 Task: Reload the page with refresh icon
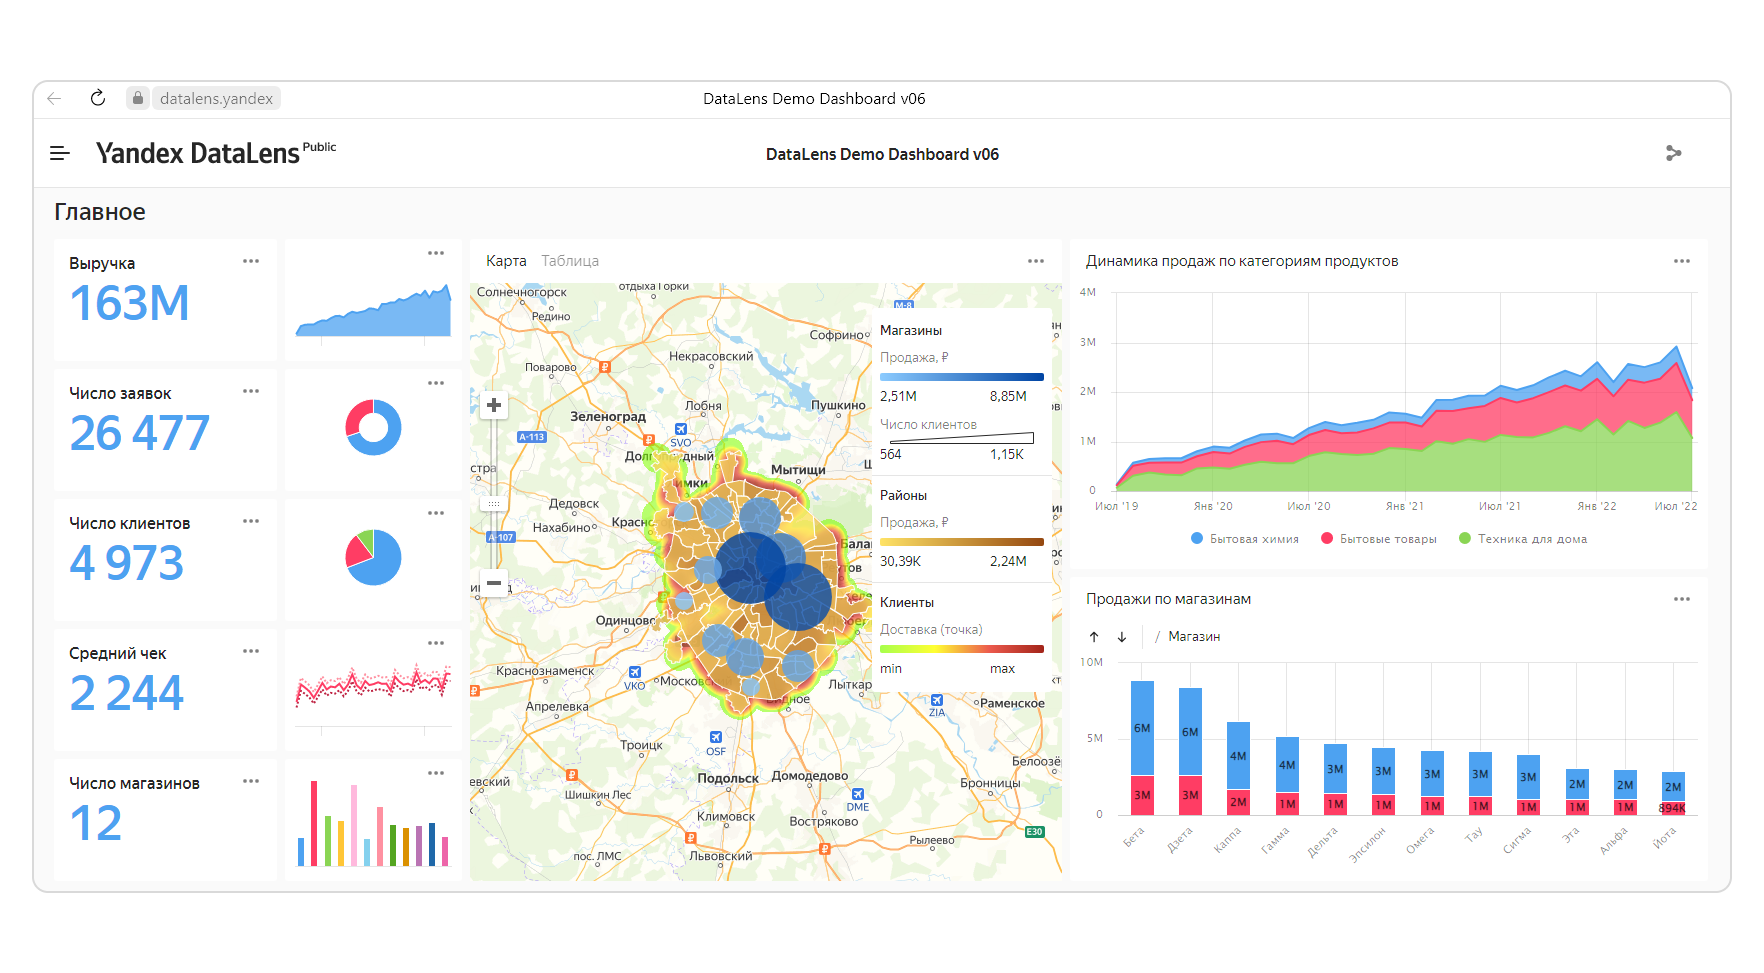(x=97, y=98)
